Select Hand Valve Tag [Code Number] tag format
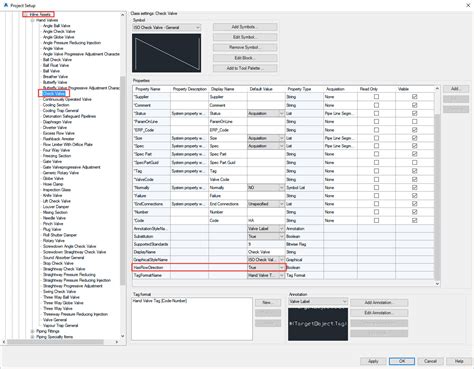 coord(160,301)
